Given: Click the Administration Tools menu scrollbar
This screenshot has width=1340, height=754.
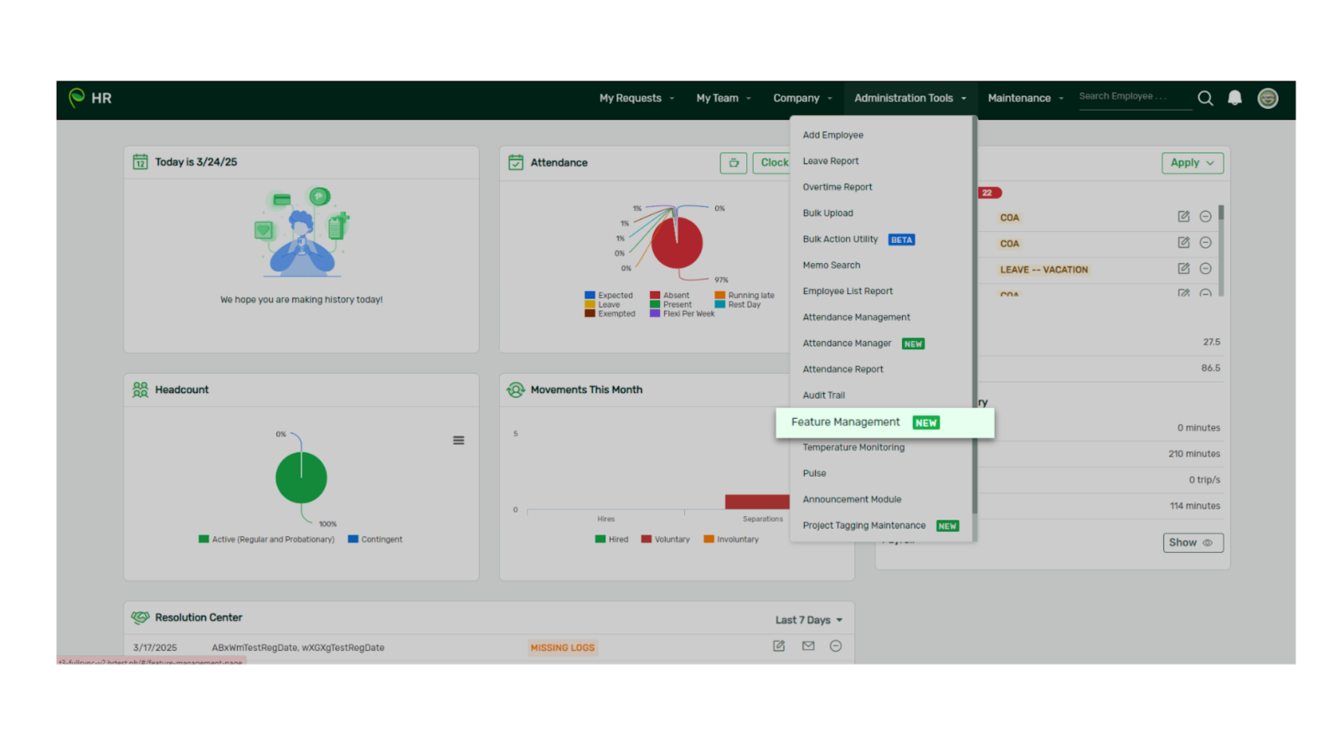Looking at the screenshot, I should tap(975, 314).
